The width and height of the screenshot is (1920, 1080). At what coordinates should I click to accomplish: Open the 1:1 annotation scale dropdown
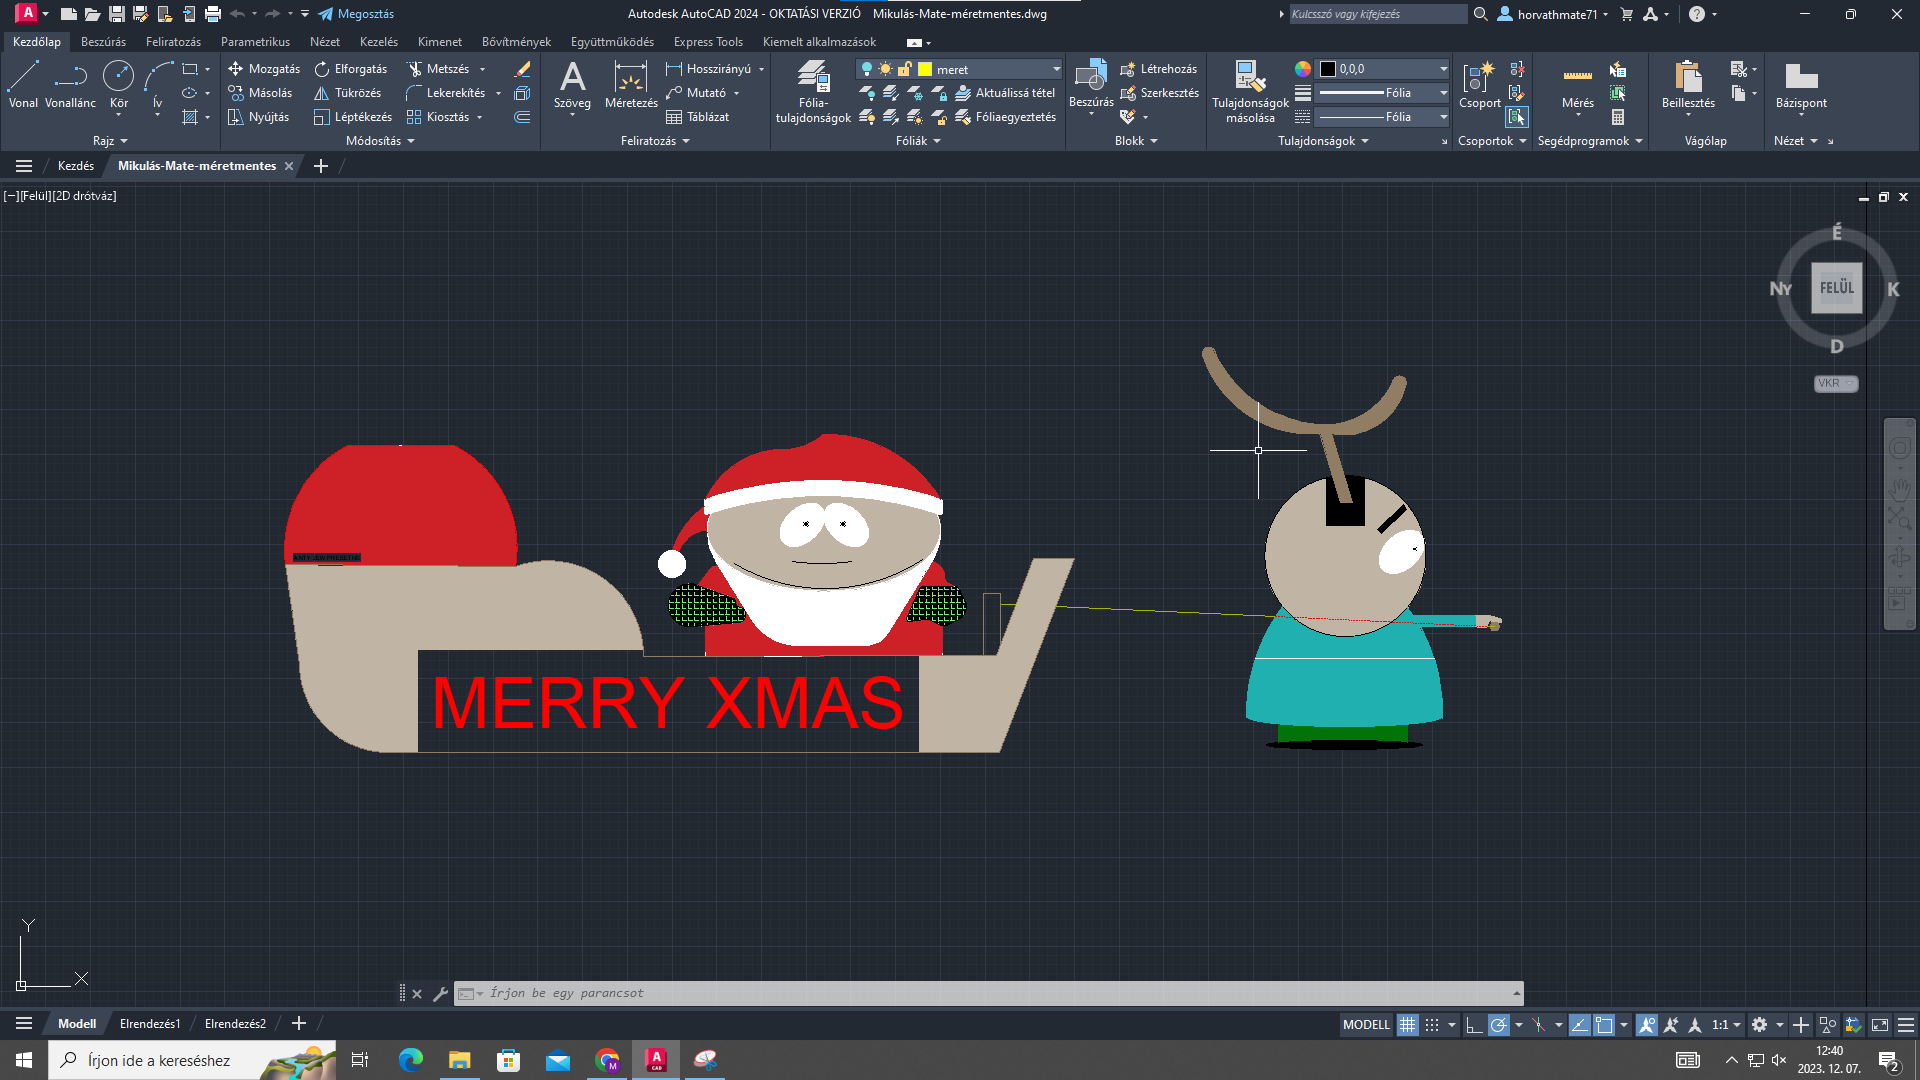click(x=1726, y=1025)
